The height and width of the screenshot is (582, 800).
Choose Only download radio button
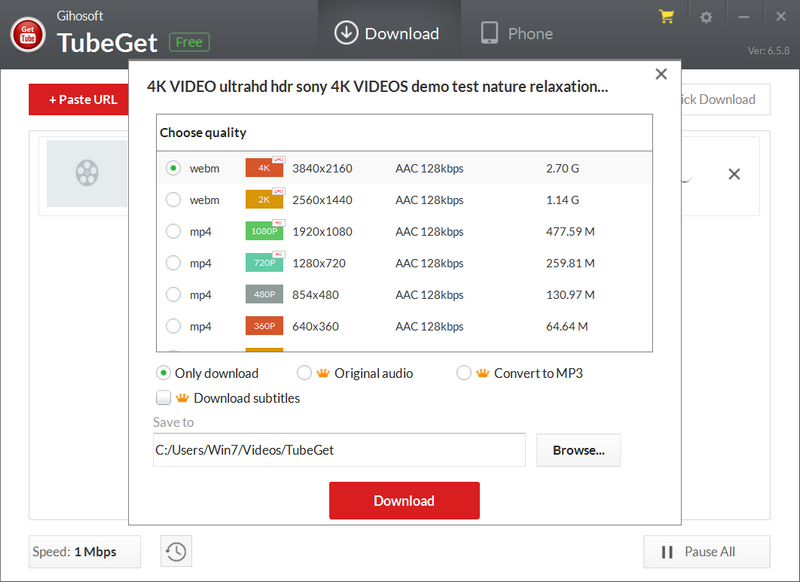[163, 373]
